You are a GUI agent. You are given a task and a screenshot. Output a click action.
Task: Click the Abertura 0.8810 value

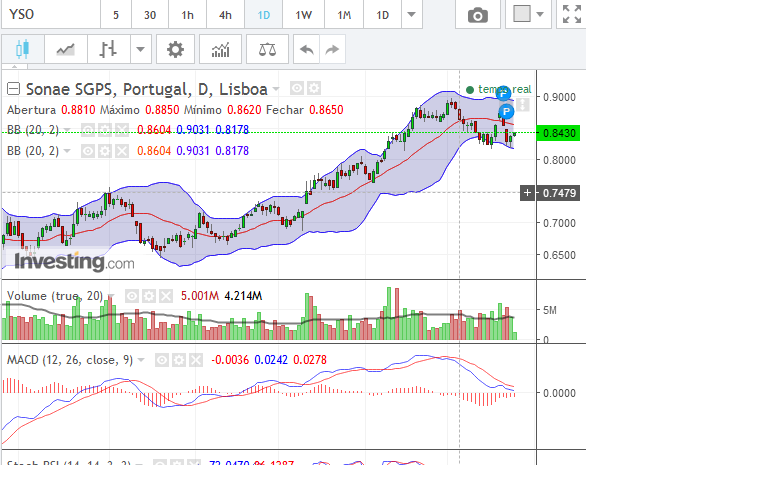tap(78, 110)
